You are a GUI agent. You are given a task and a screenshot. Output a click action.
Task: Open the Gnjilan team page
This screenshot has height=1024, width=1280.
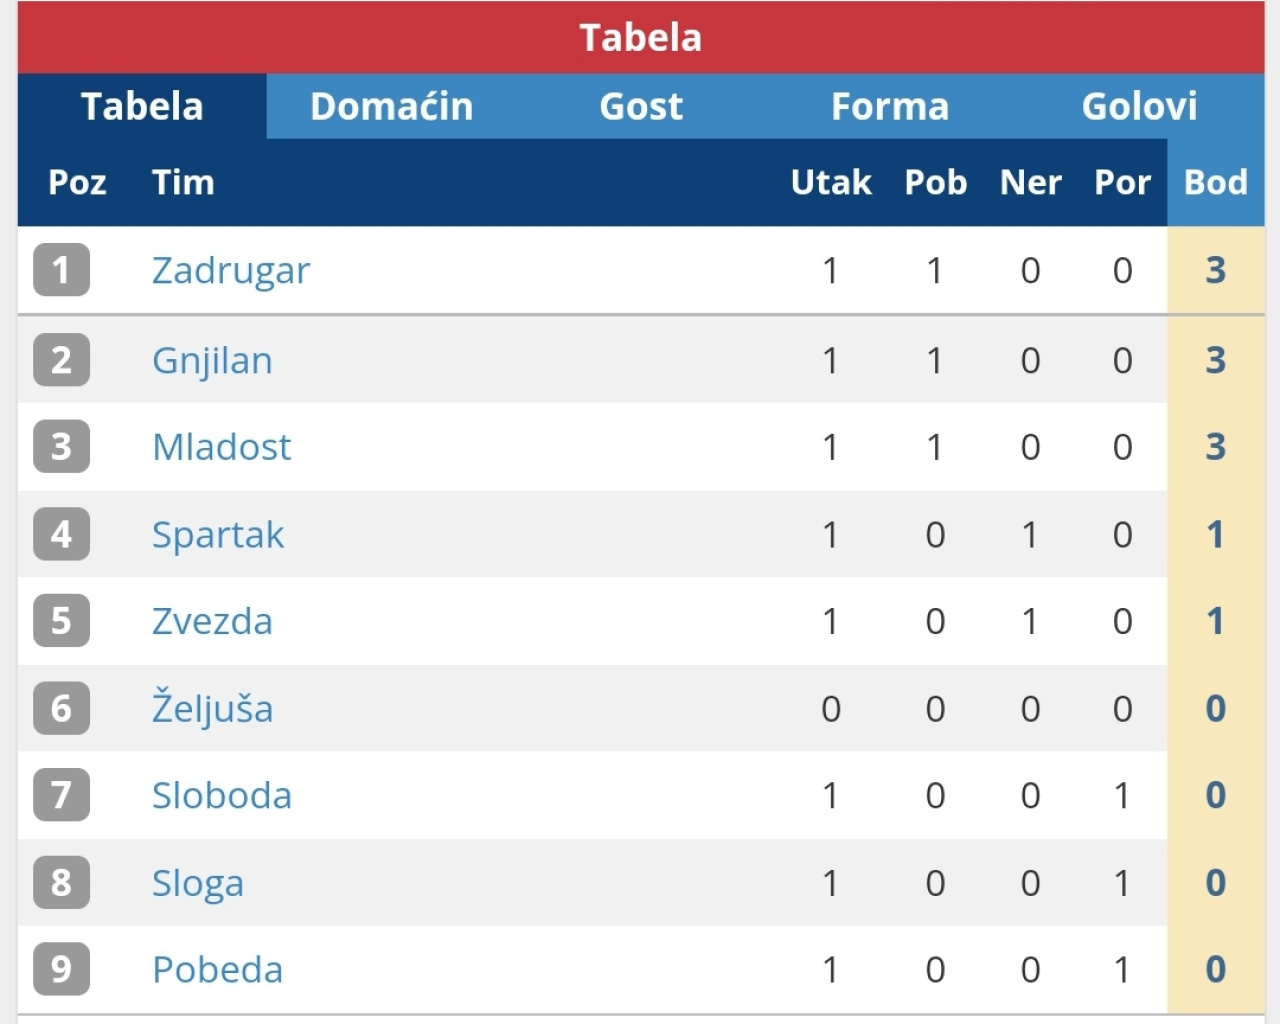[x=212, y=361]
